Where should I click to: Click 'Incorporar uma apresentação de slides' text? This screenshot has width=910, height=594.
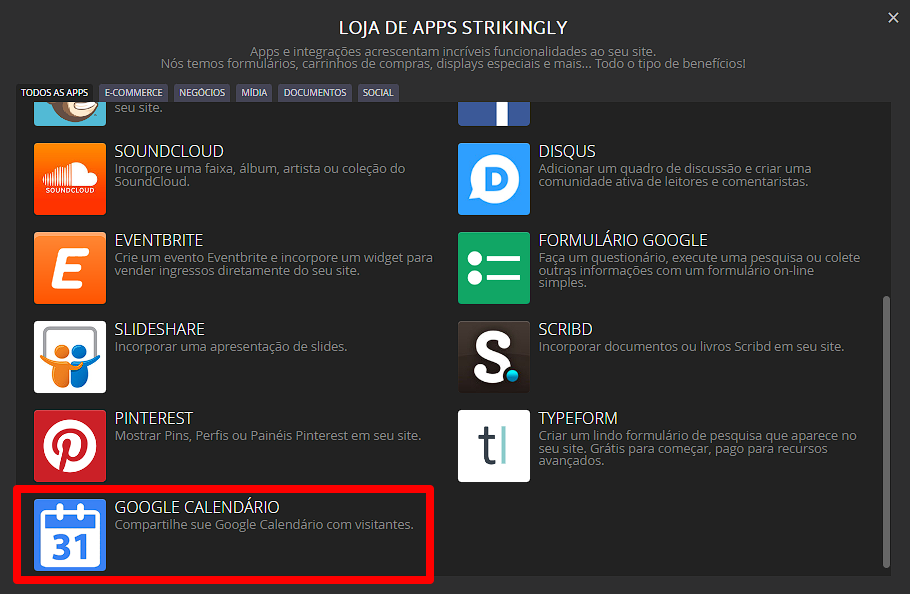pyautogui.click(x=231, y=347)
